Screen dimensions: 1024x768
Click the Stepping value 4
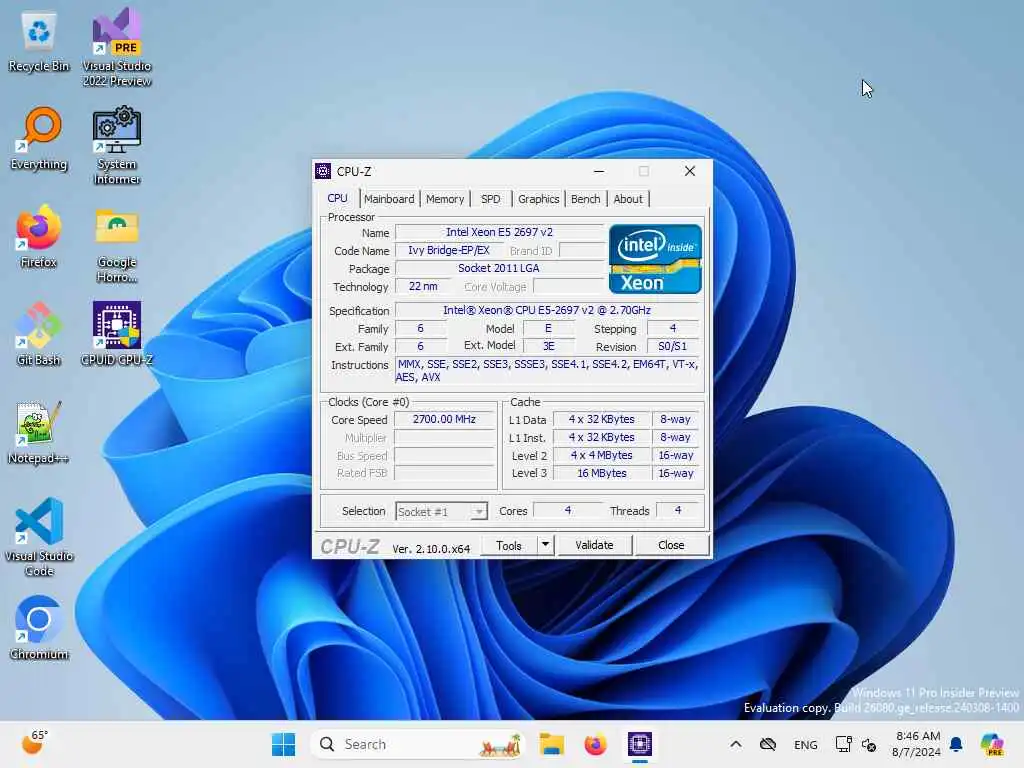click(x=673, y=328)
